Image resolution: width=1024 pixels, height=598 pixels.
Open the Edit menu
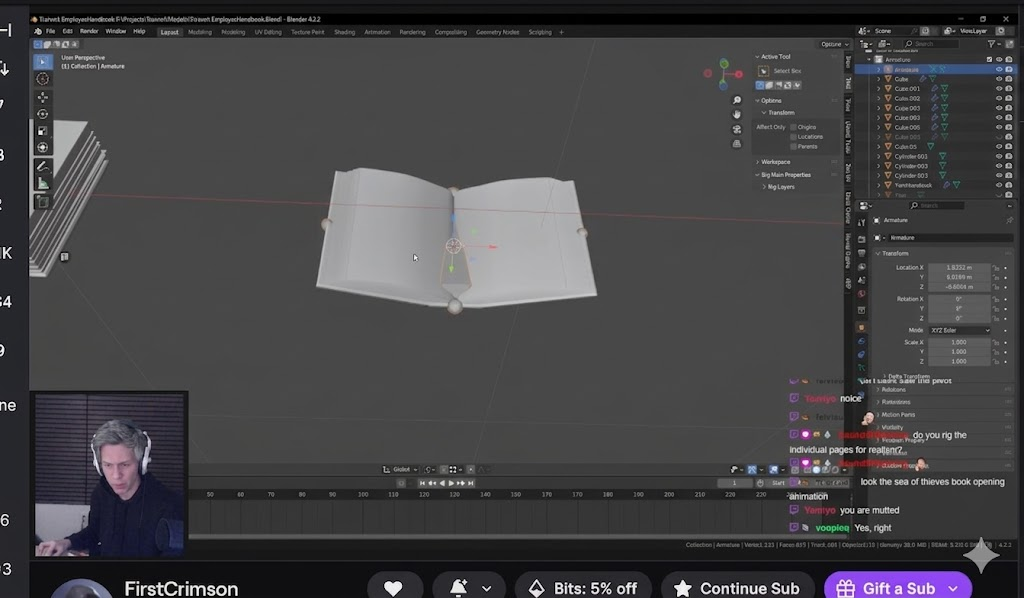[67, 31]
